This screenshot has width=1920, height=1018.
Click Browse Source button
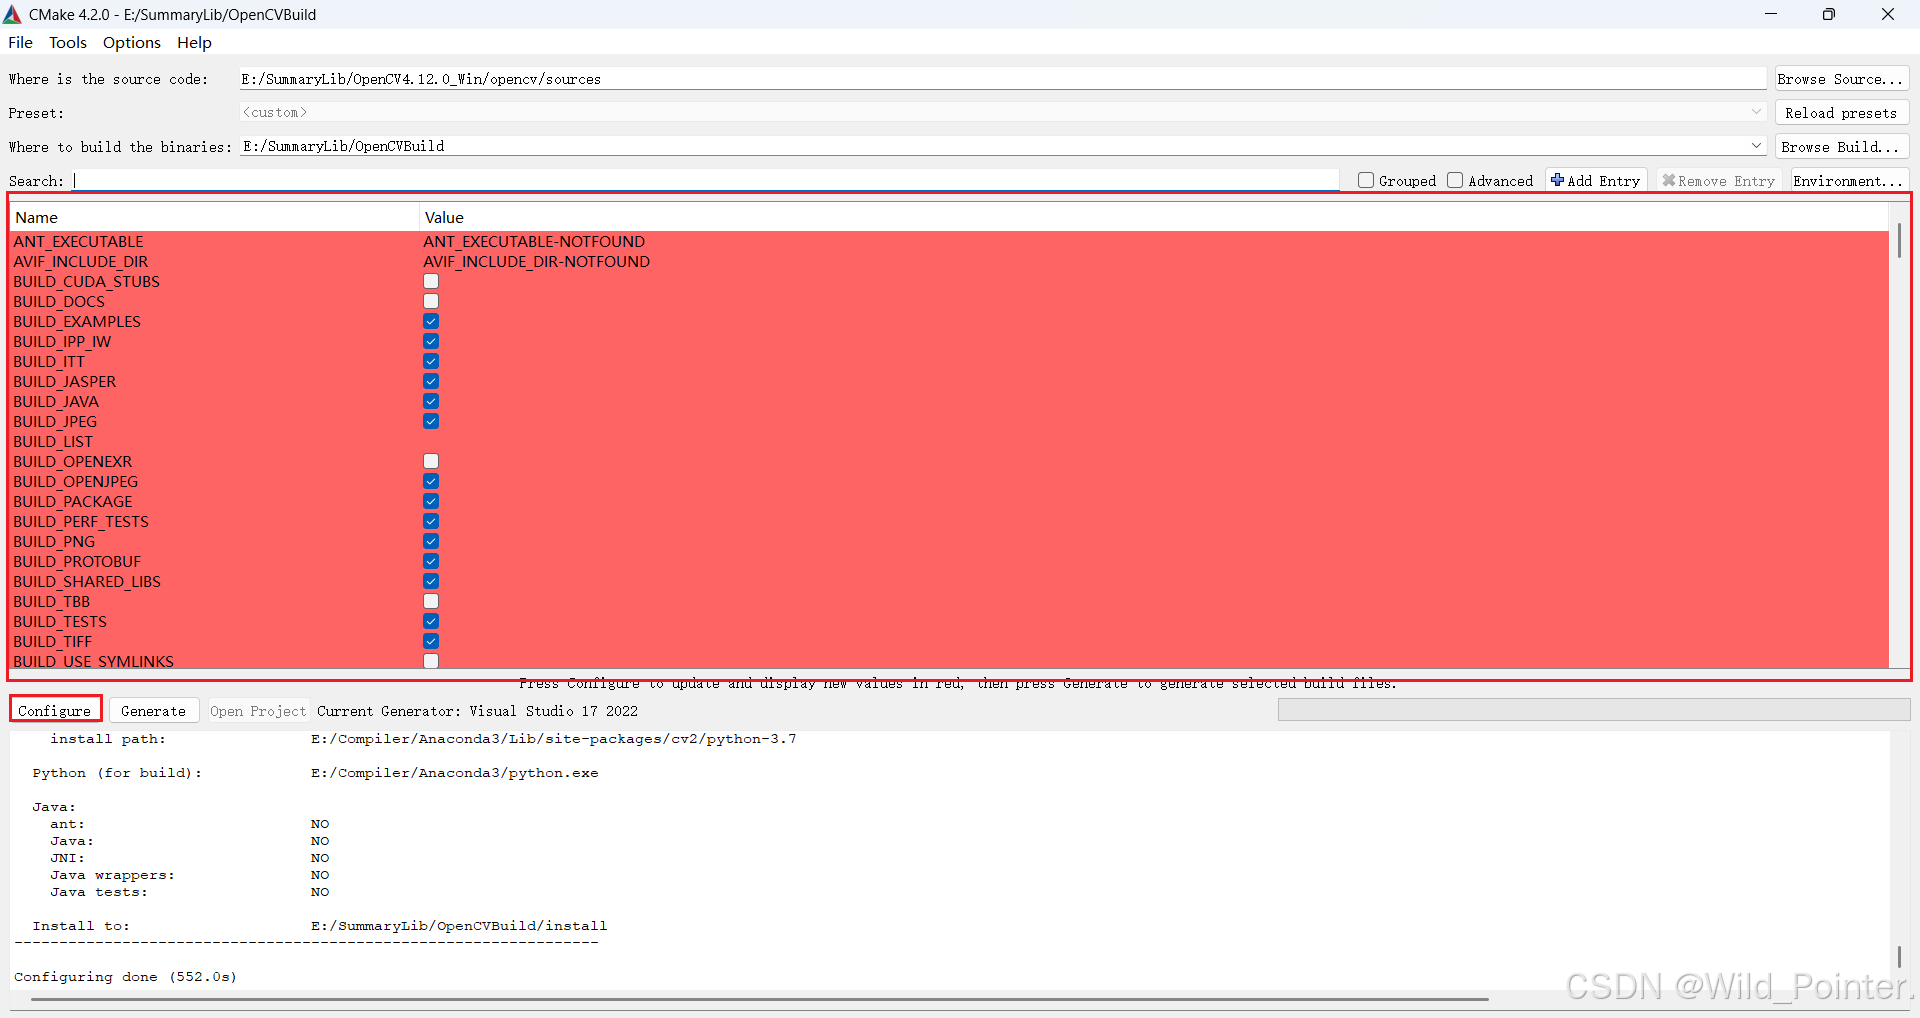(1841, 79)
